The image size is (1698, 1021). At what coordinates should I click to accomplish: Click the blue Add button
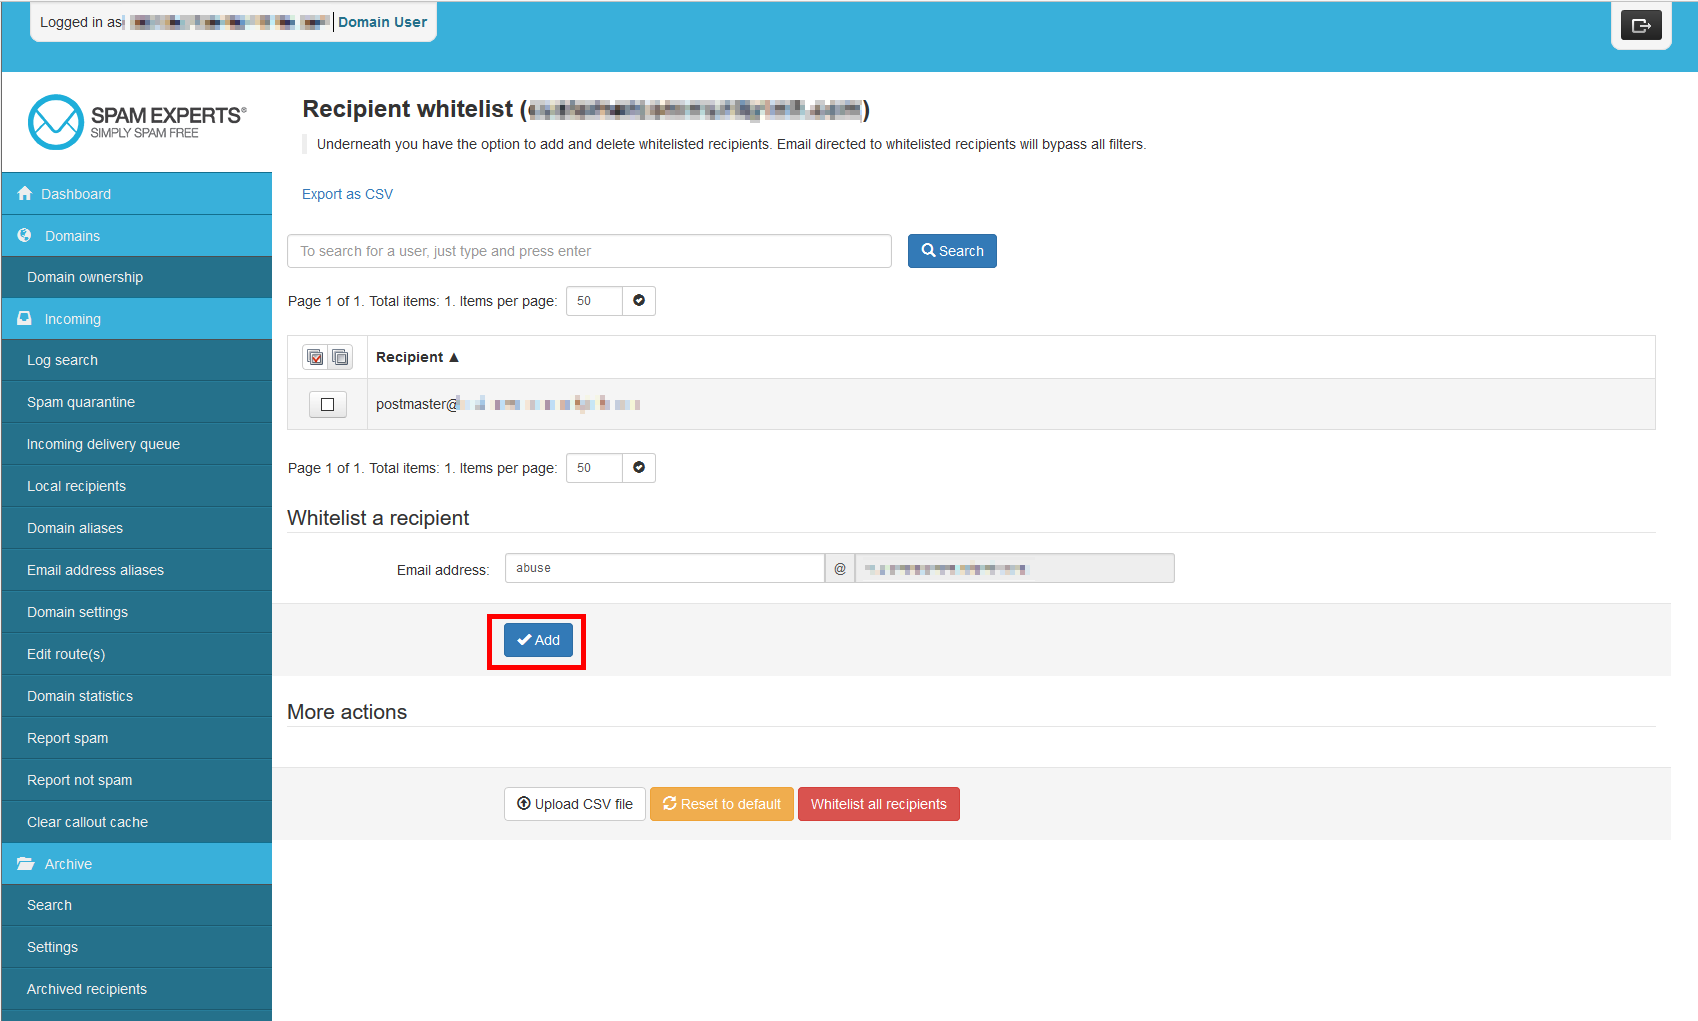538,640
